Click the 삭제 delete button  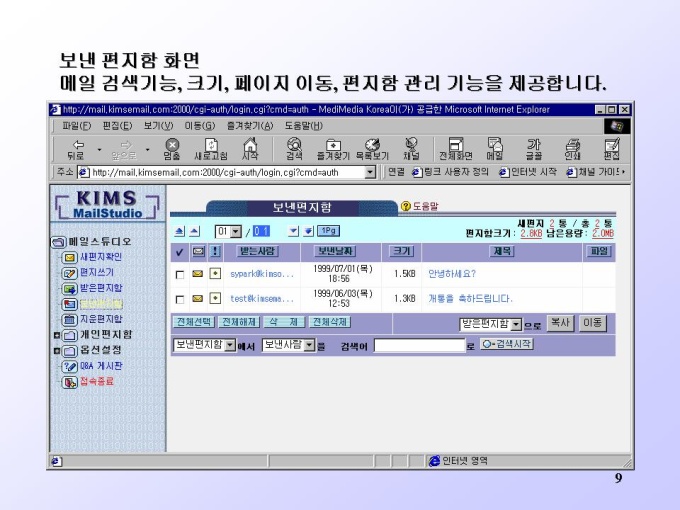pyautogui.click(x=284, y=322)
